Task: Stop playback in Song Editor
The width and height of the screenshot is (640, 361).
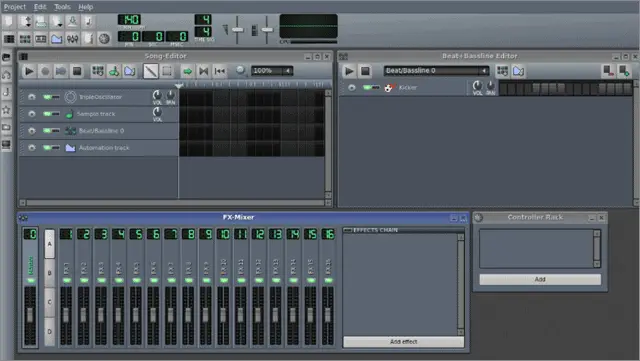Action: [77, 71]
